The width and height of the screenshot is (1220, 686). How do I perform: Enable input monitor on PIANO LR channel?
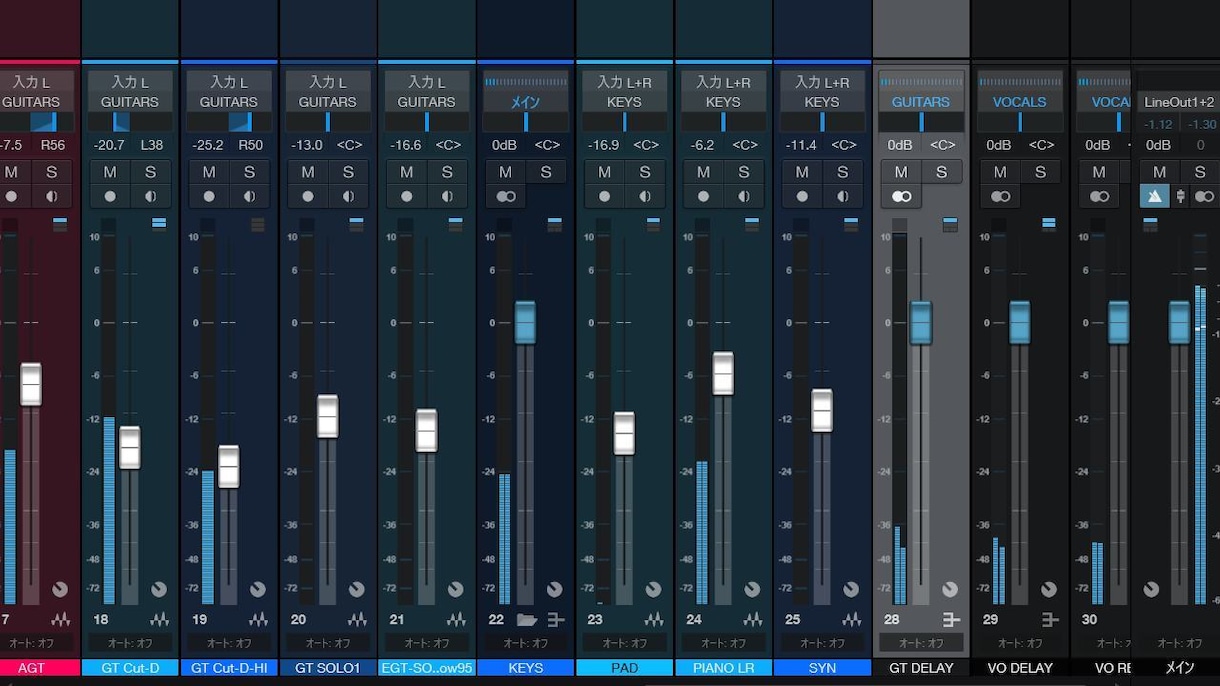point(744,196)
